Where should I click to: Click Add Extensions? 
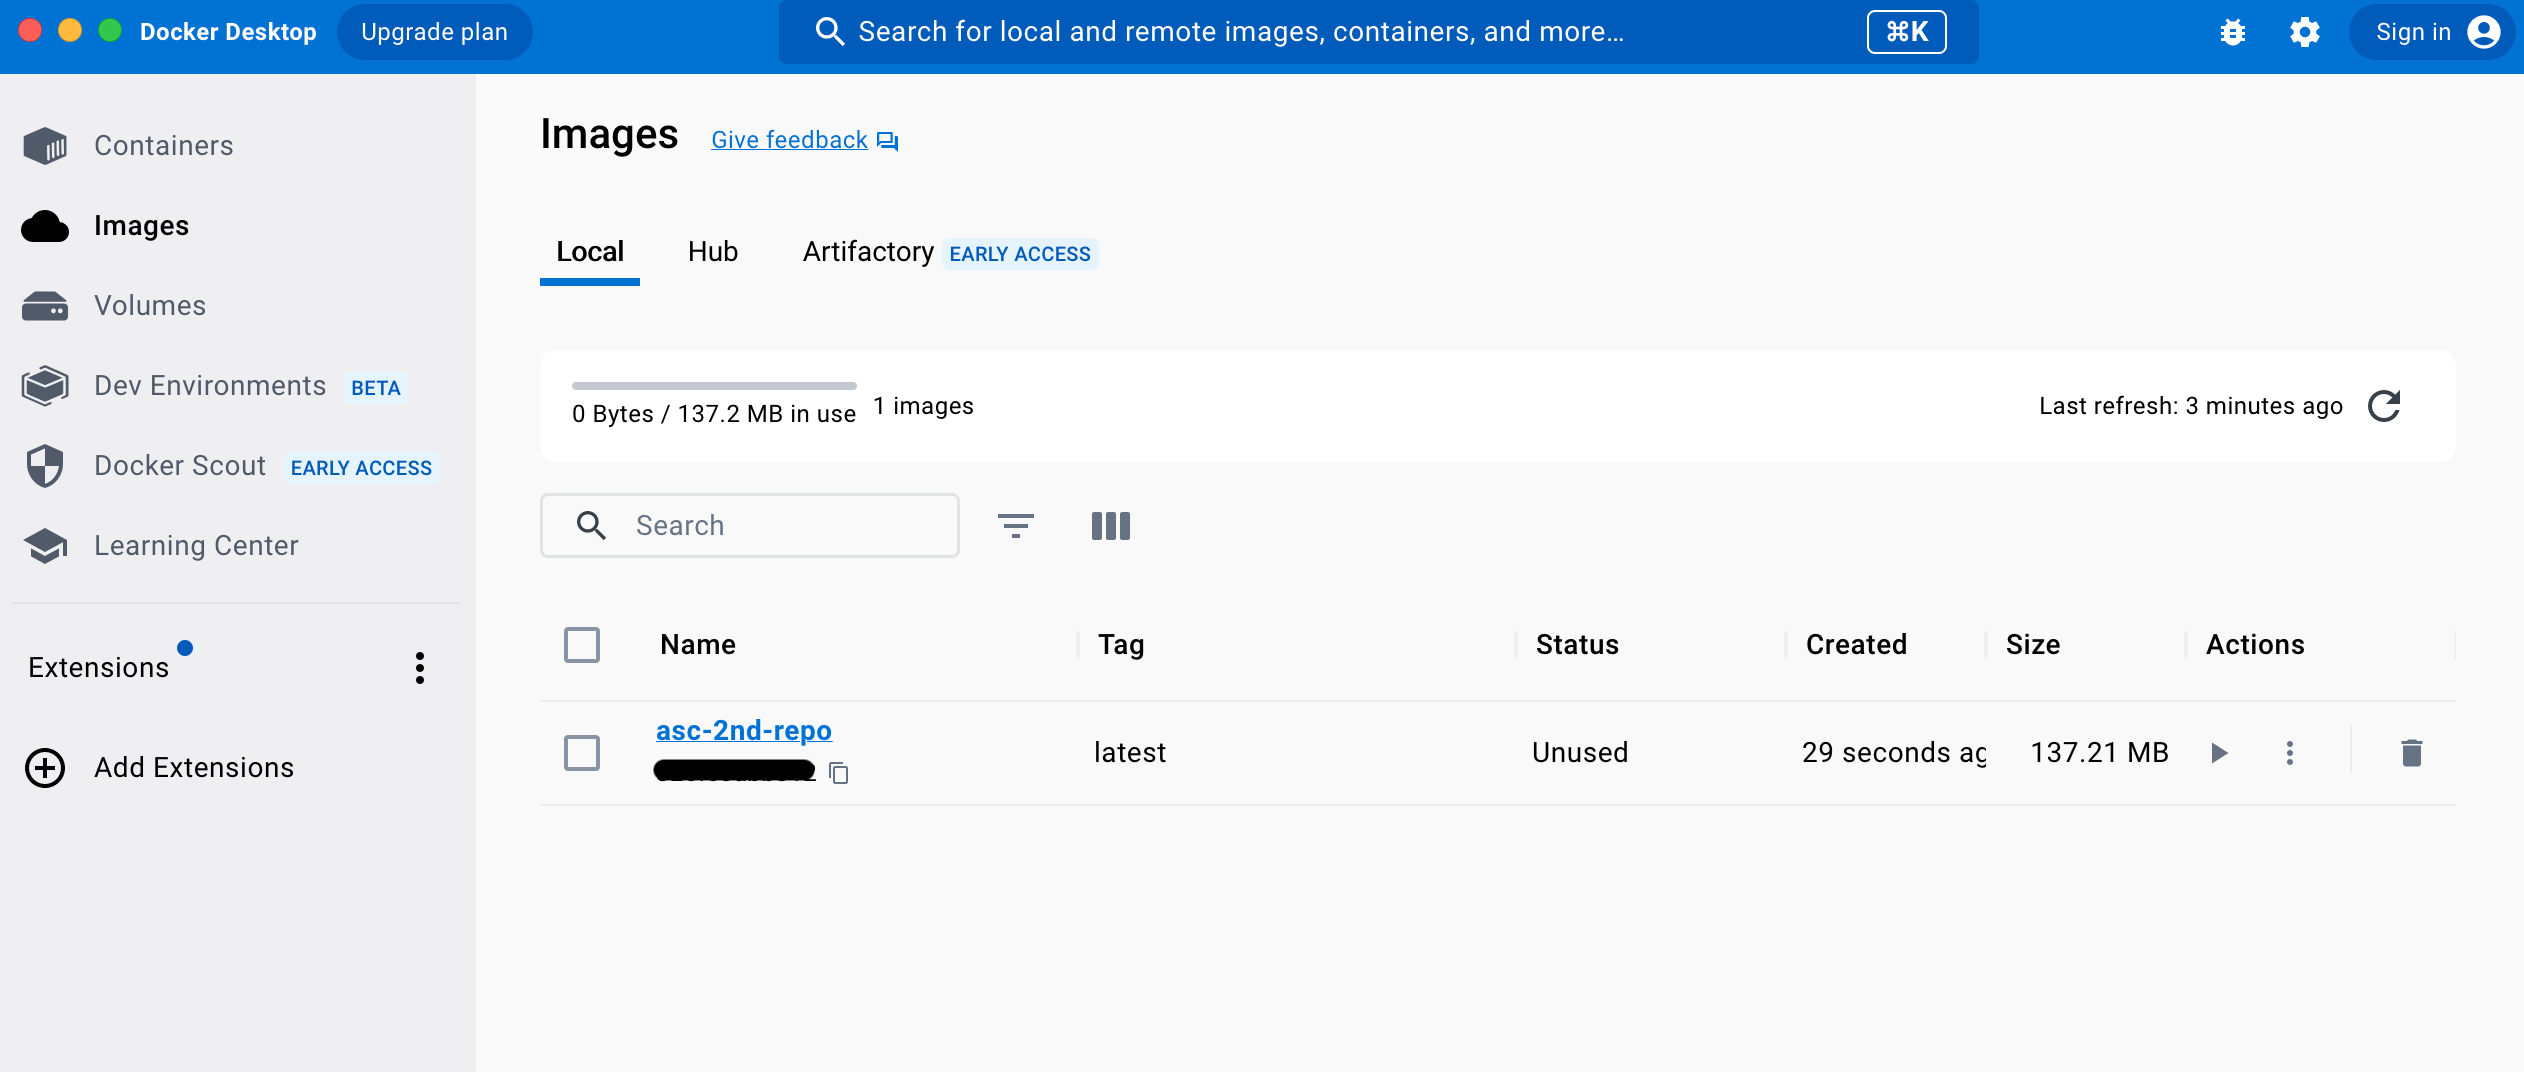click(194, 768)
